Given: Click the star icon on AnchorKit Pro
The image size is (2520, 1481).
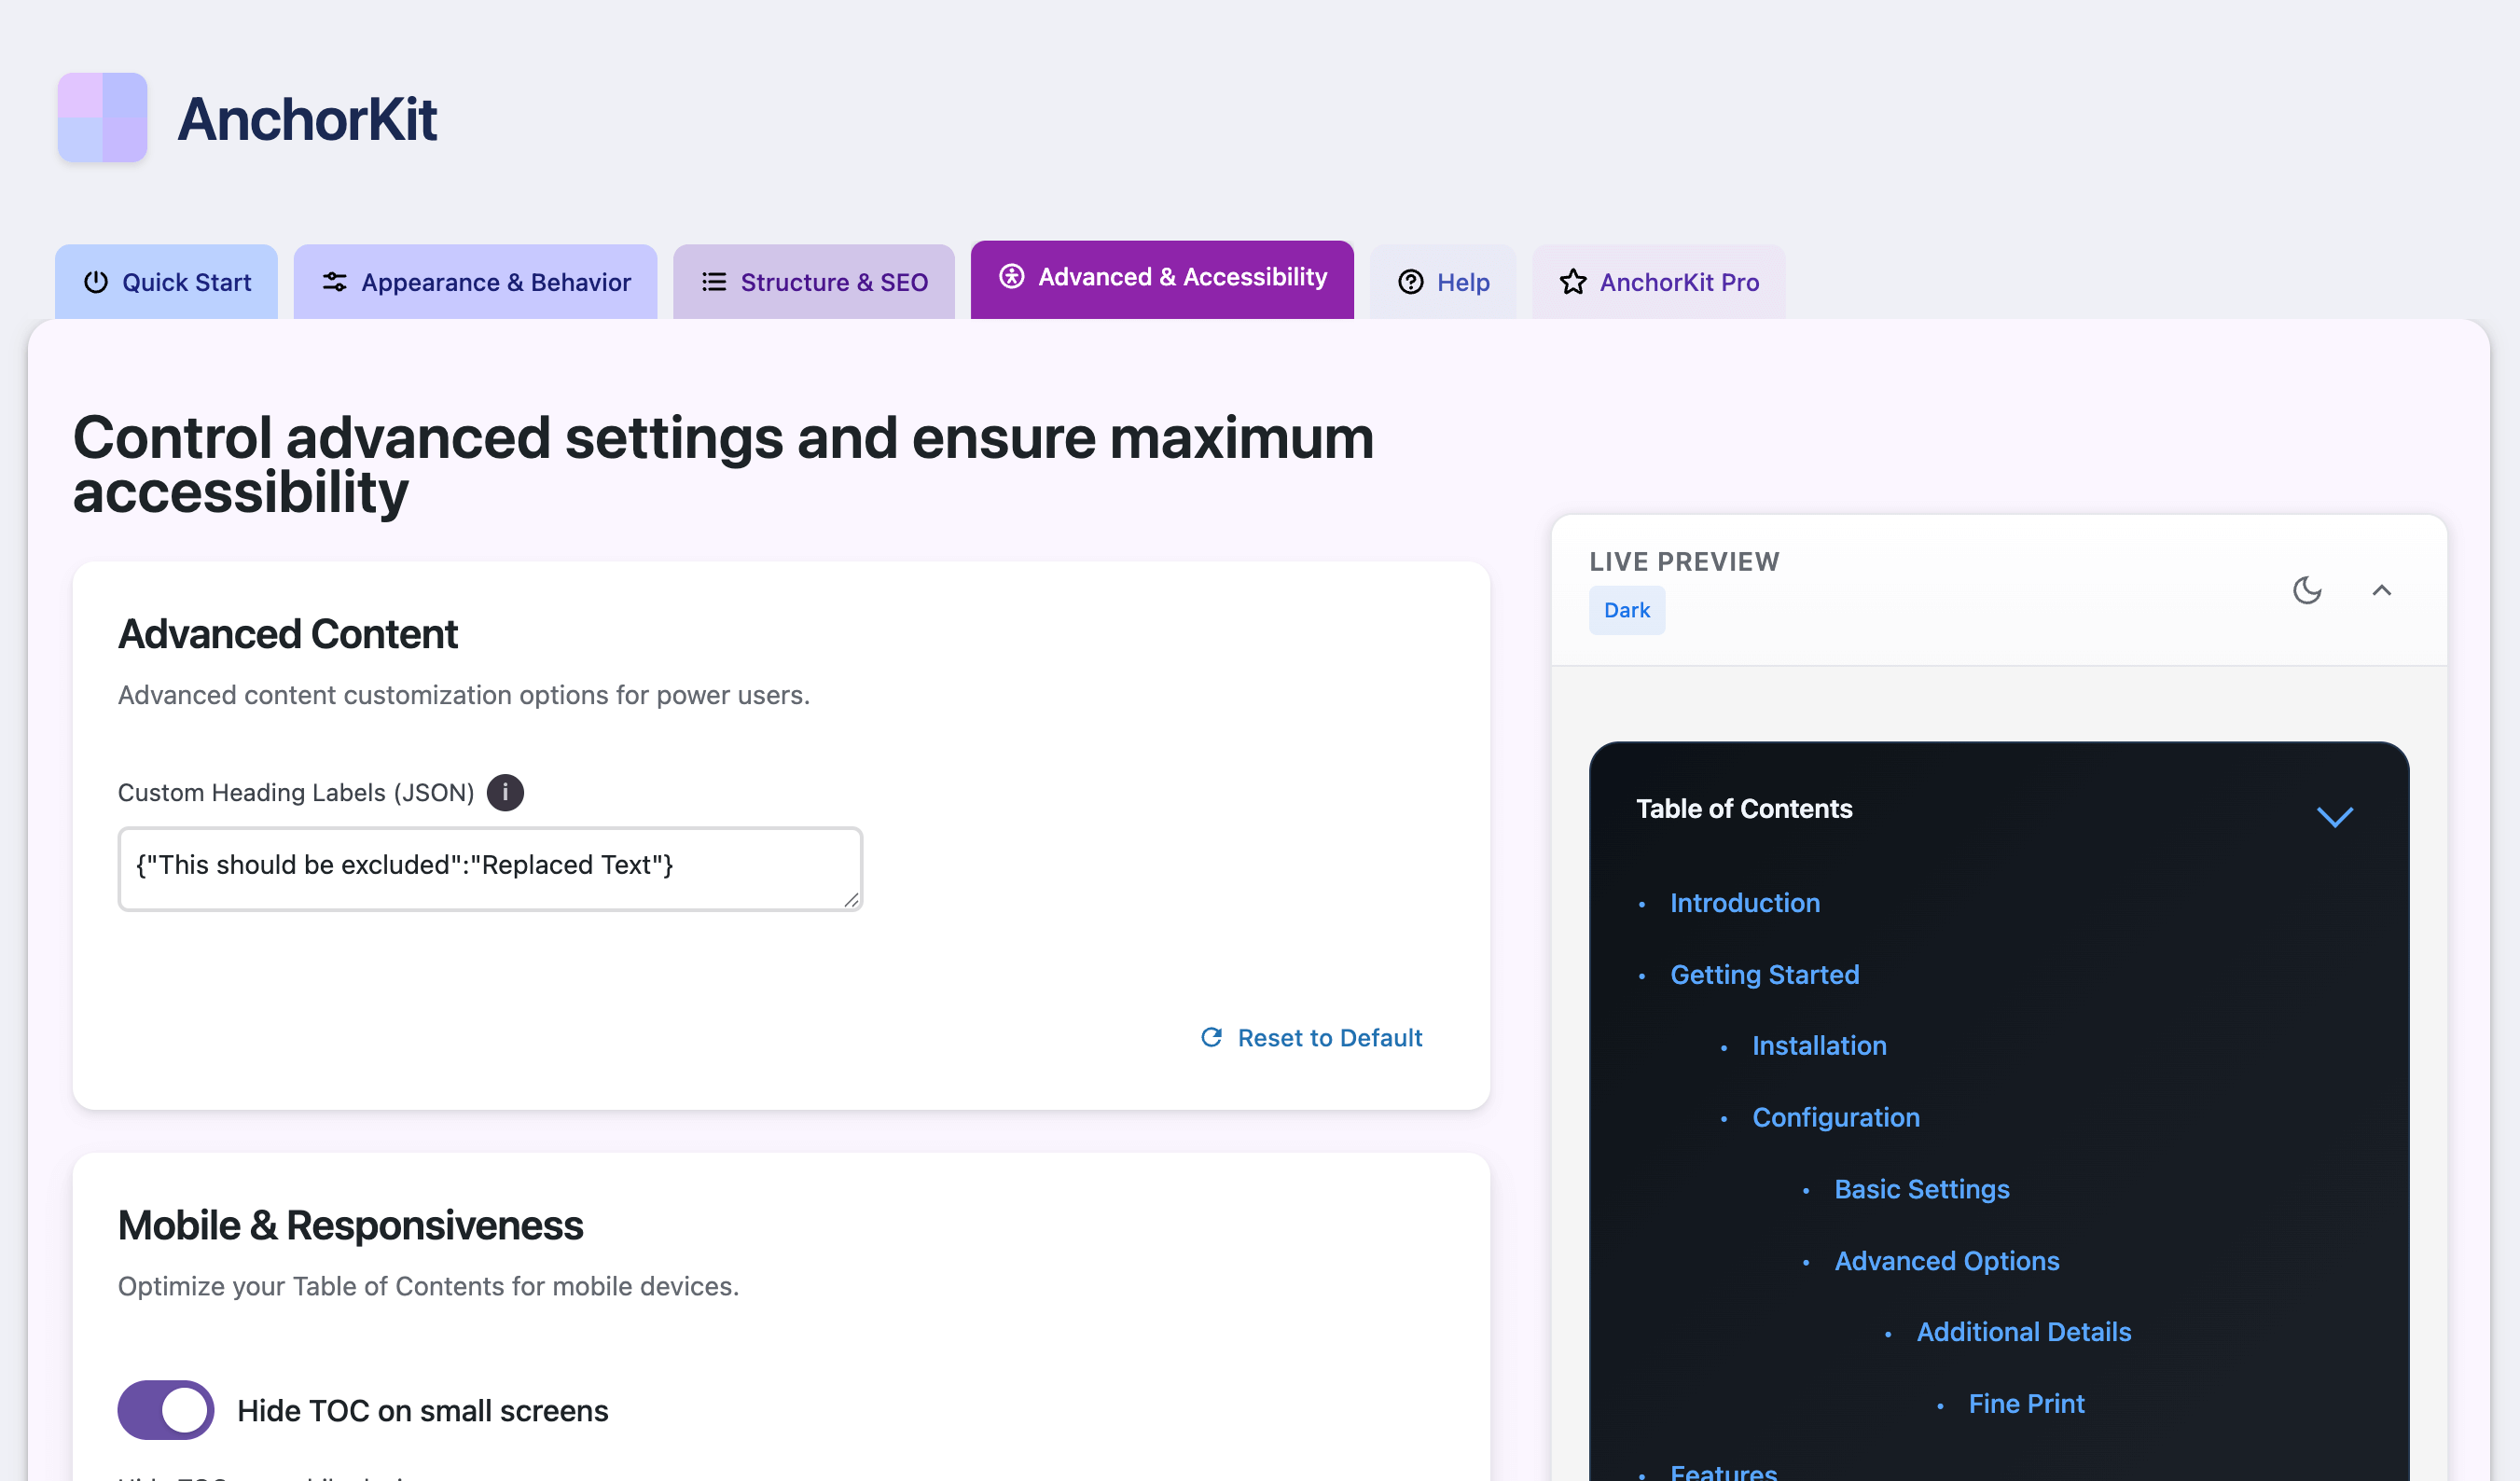Looking at the screenshot, I should [1573, 282].
